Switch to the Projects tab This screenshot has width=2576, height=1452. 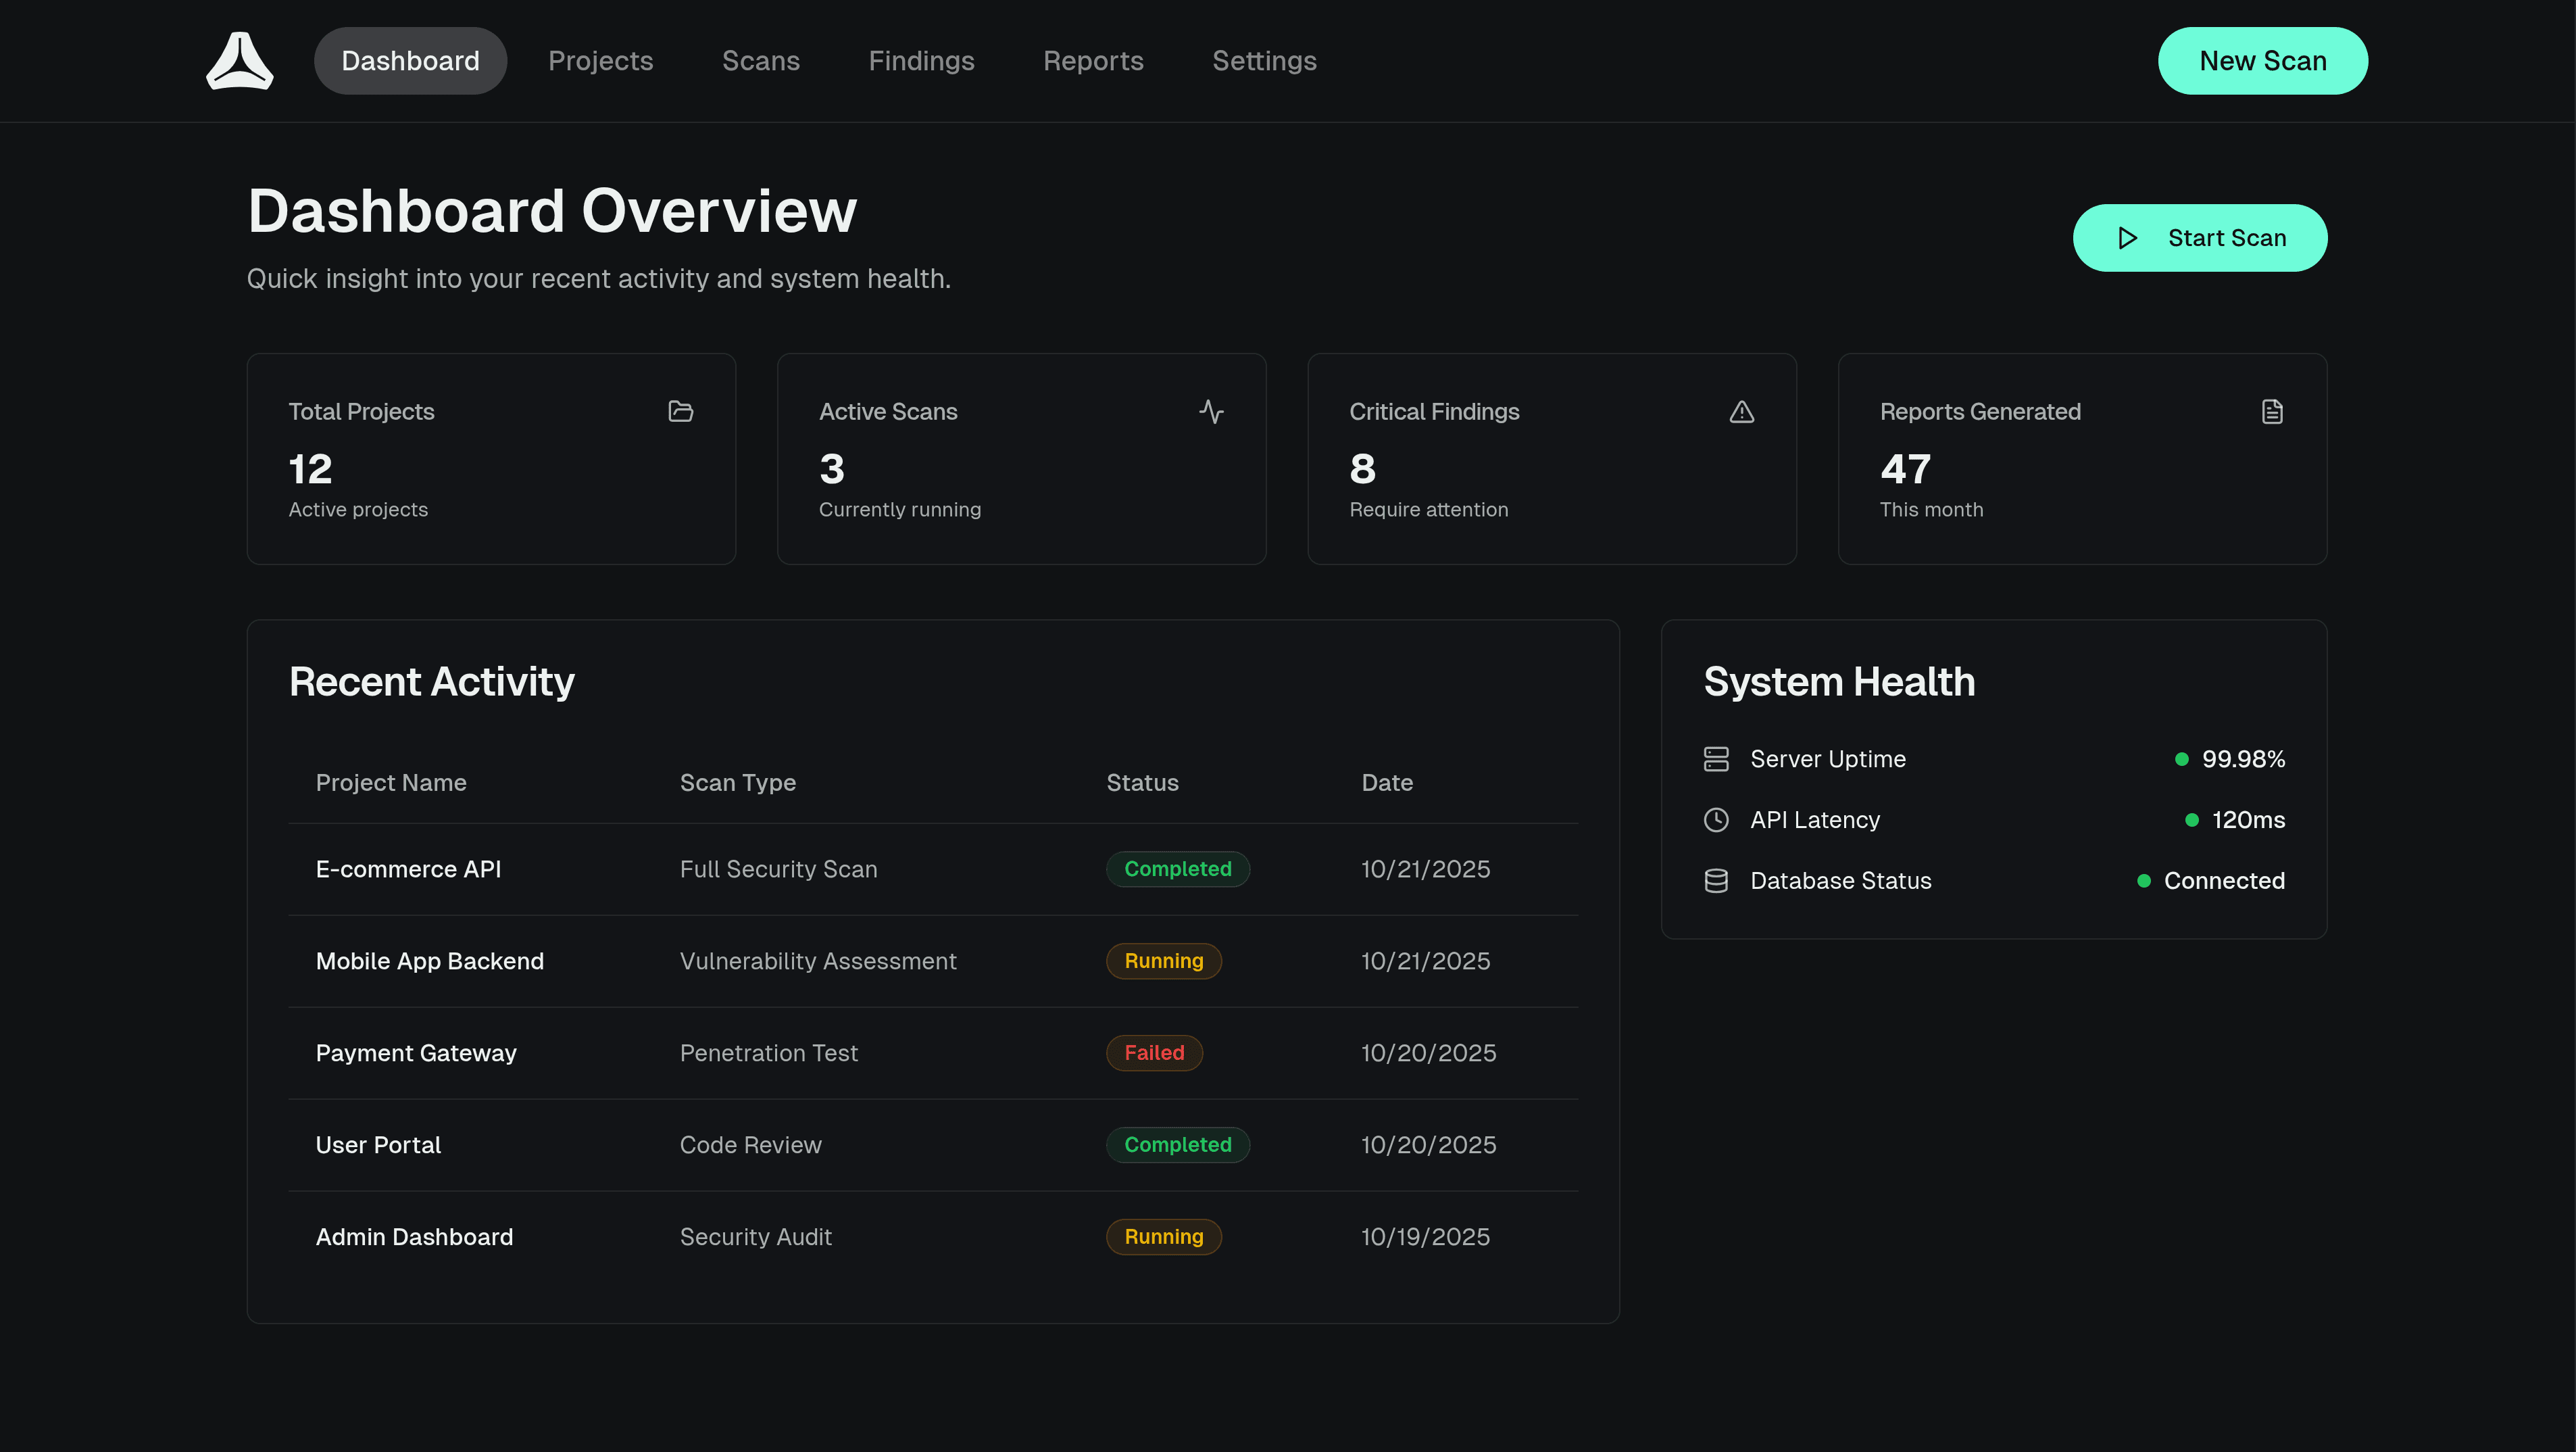(600, 60)
